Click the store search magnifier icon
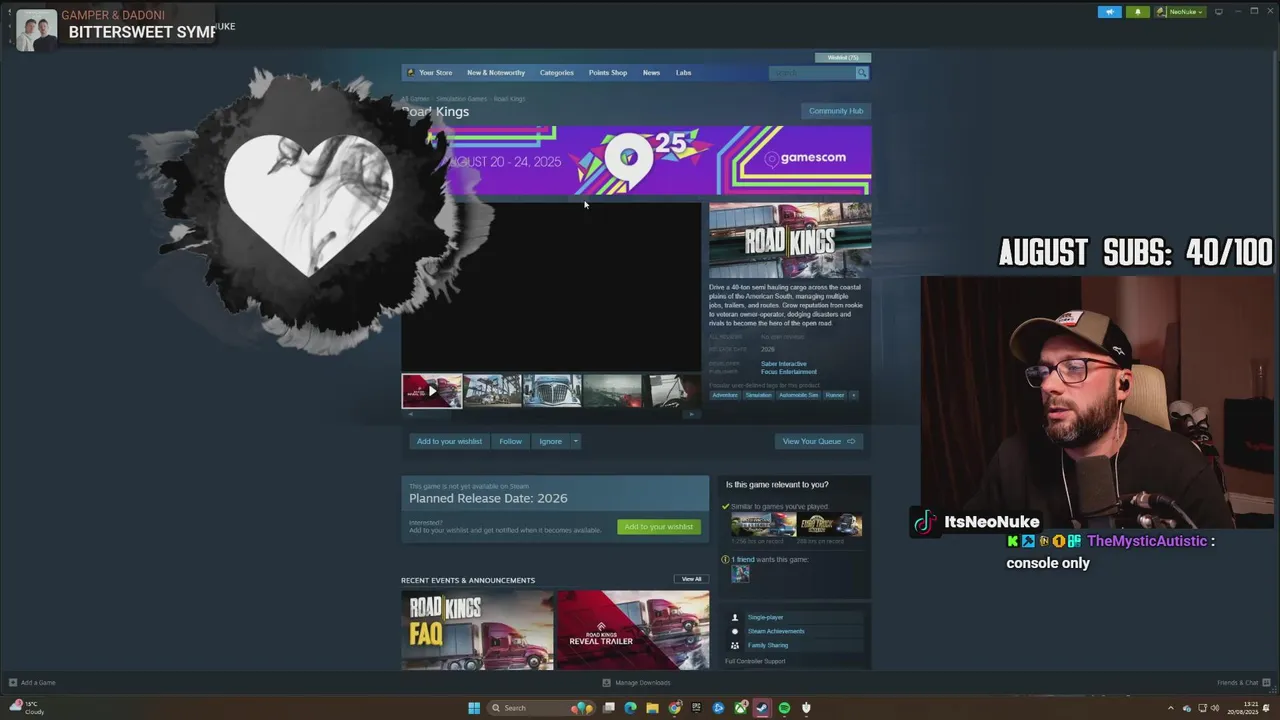Screen dimensions: 1280x720 [x=862, y=73]
